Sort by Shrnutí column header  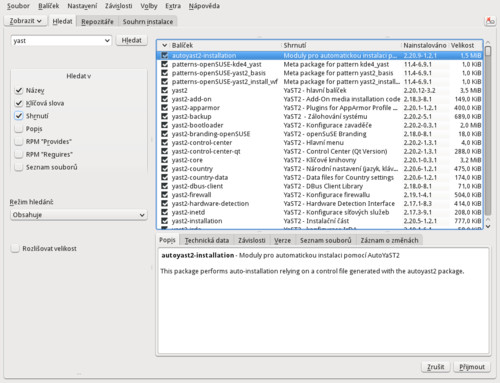(341, 45)
